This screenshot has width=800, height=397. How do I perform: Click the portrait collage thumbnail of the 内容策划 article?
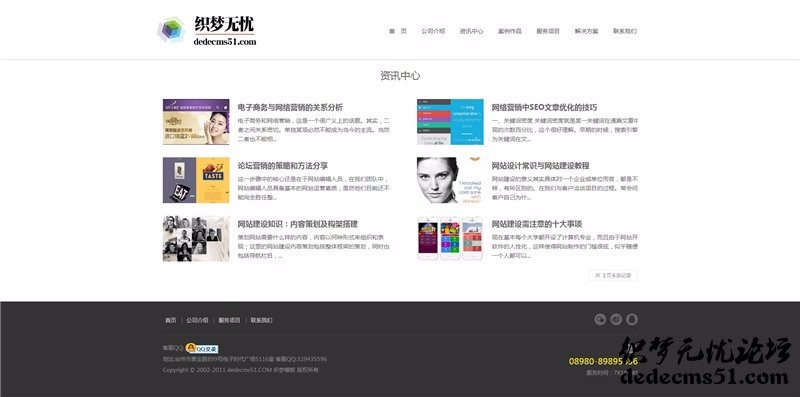point(196,238)
